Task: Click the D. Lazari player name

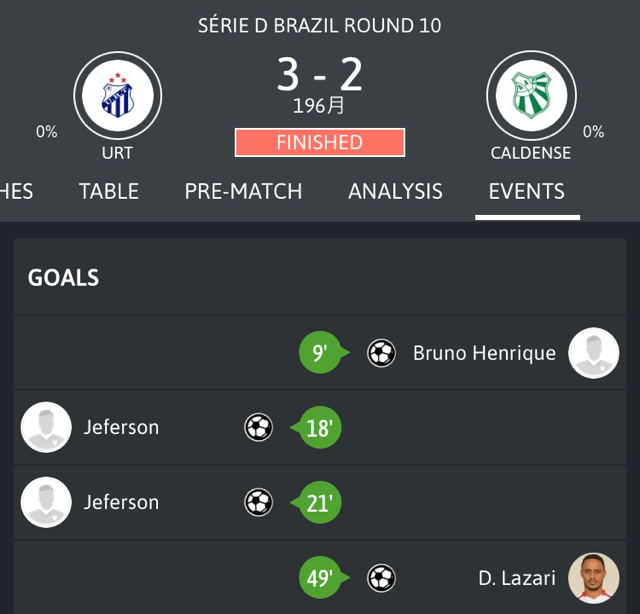Action: coord(517,577)
